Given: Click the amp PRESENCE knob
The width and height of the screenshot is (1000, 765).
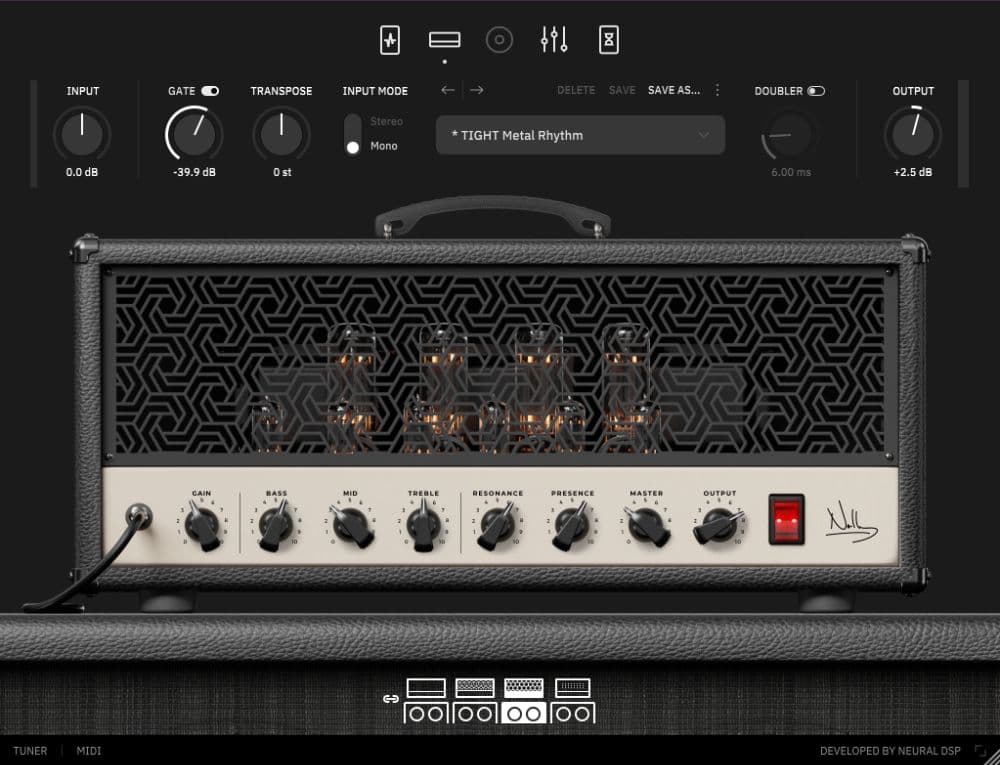Looking at the screenshot, I should [572, 526].
